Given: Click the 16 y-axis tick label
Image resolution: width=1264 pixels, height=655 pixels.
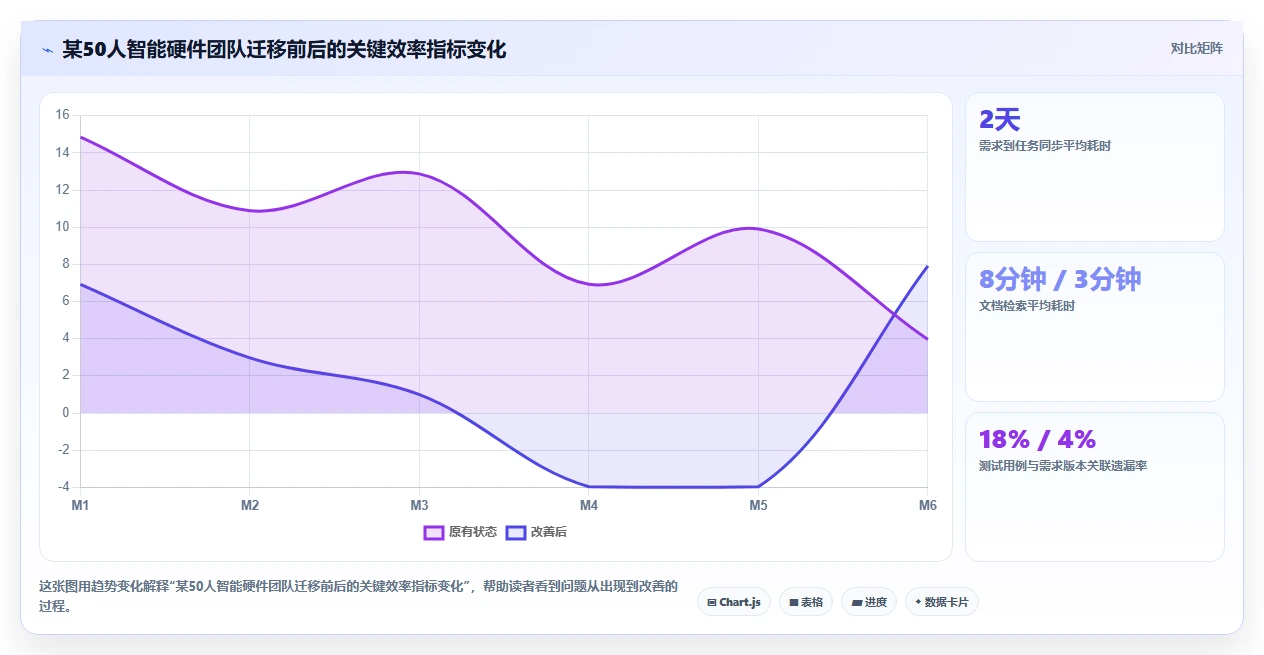Looking at the screenshot, I should (x=62, y=115).
